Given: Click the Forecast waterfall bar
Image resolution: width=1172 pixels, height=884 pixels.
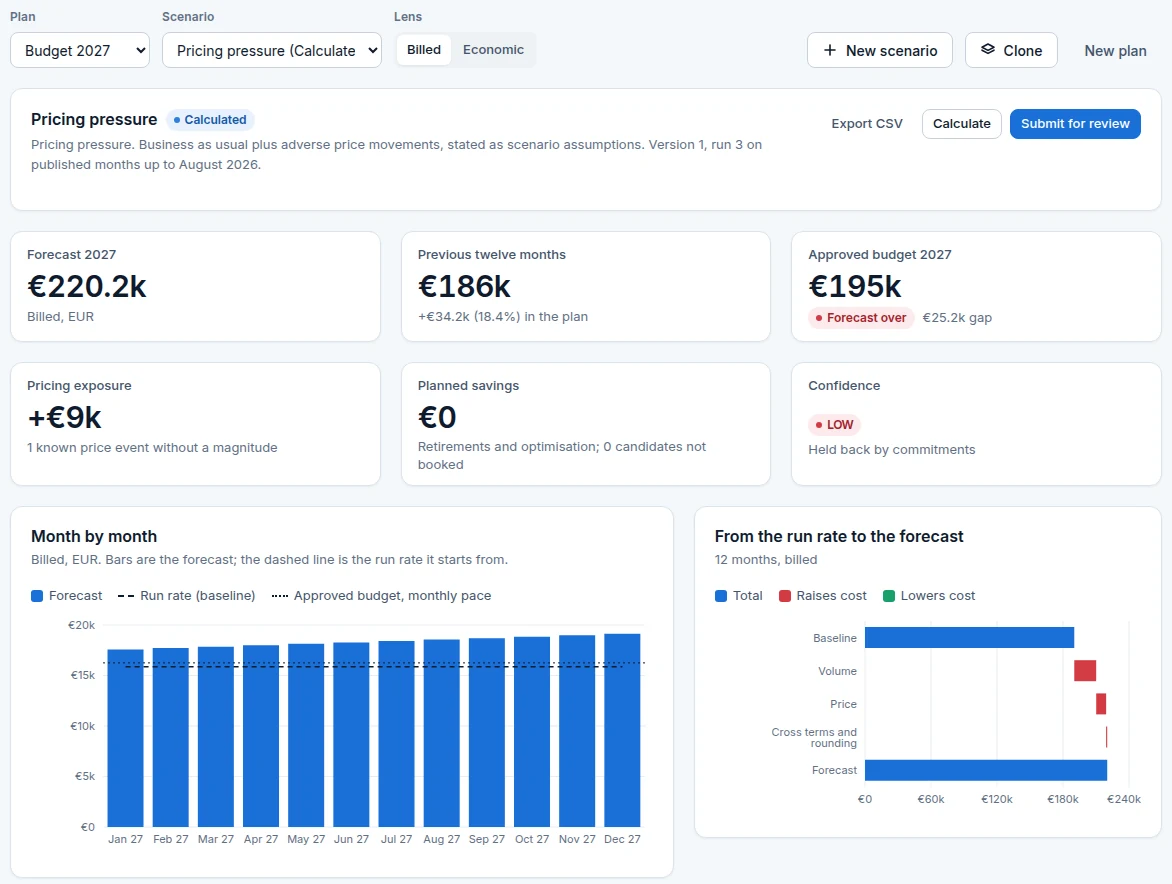Looking at the screenshot, I should pyautogui.click(x=986, y=770).
